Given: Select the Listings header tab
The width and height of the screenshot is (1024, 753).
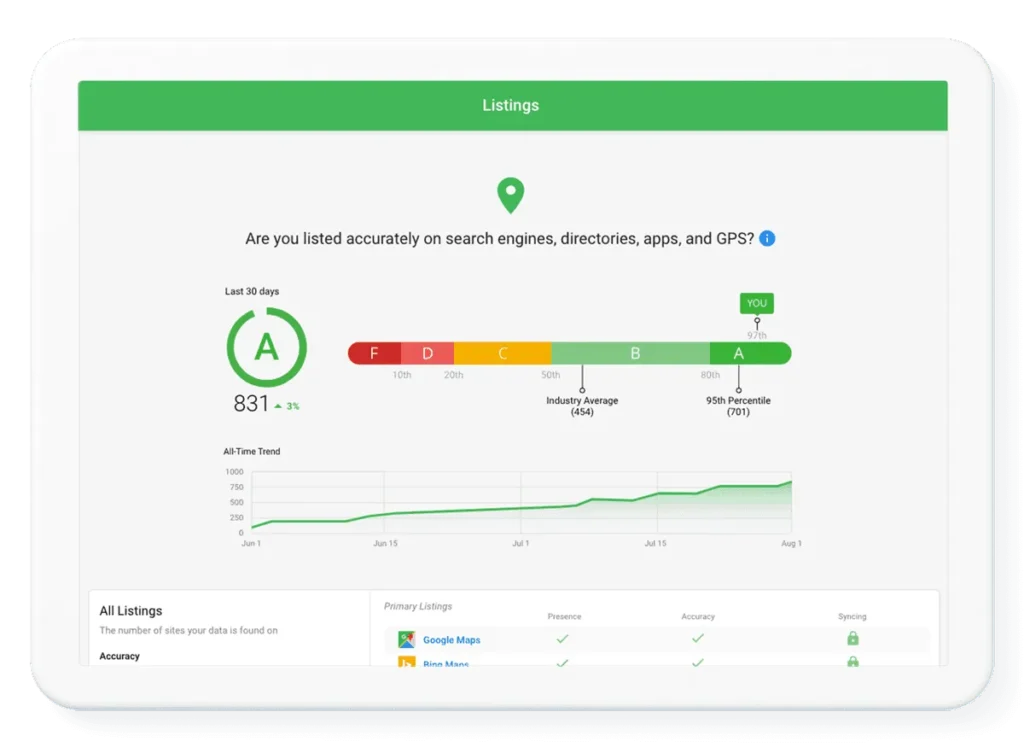Looking at the screenshot, I should point(511,105).
